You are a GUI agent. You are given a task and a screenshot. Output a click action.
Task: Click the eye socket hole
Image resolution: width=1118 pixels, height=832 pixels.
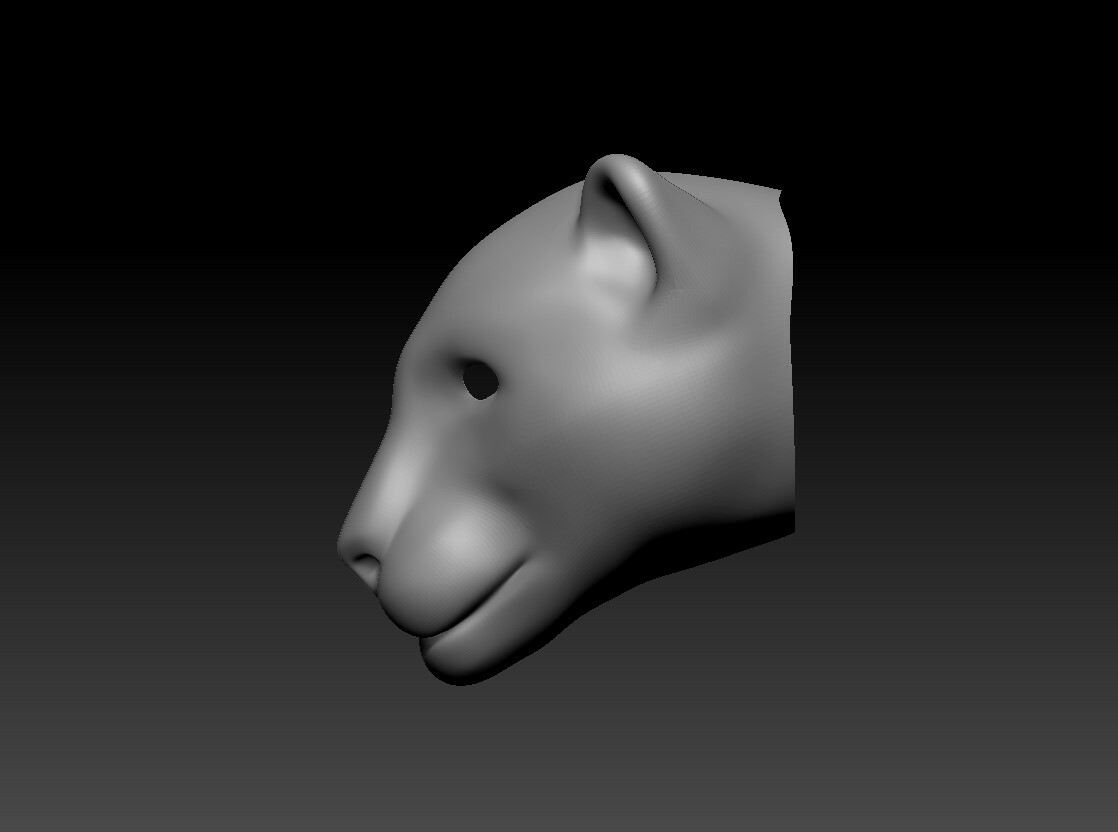tap(481, 381)
